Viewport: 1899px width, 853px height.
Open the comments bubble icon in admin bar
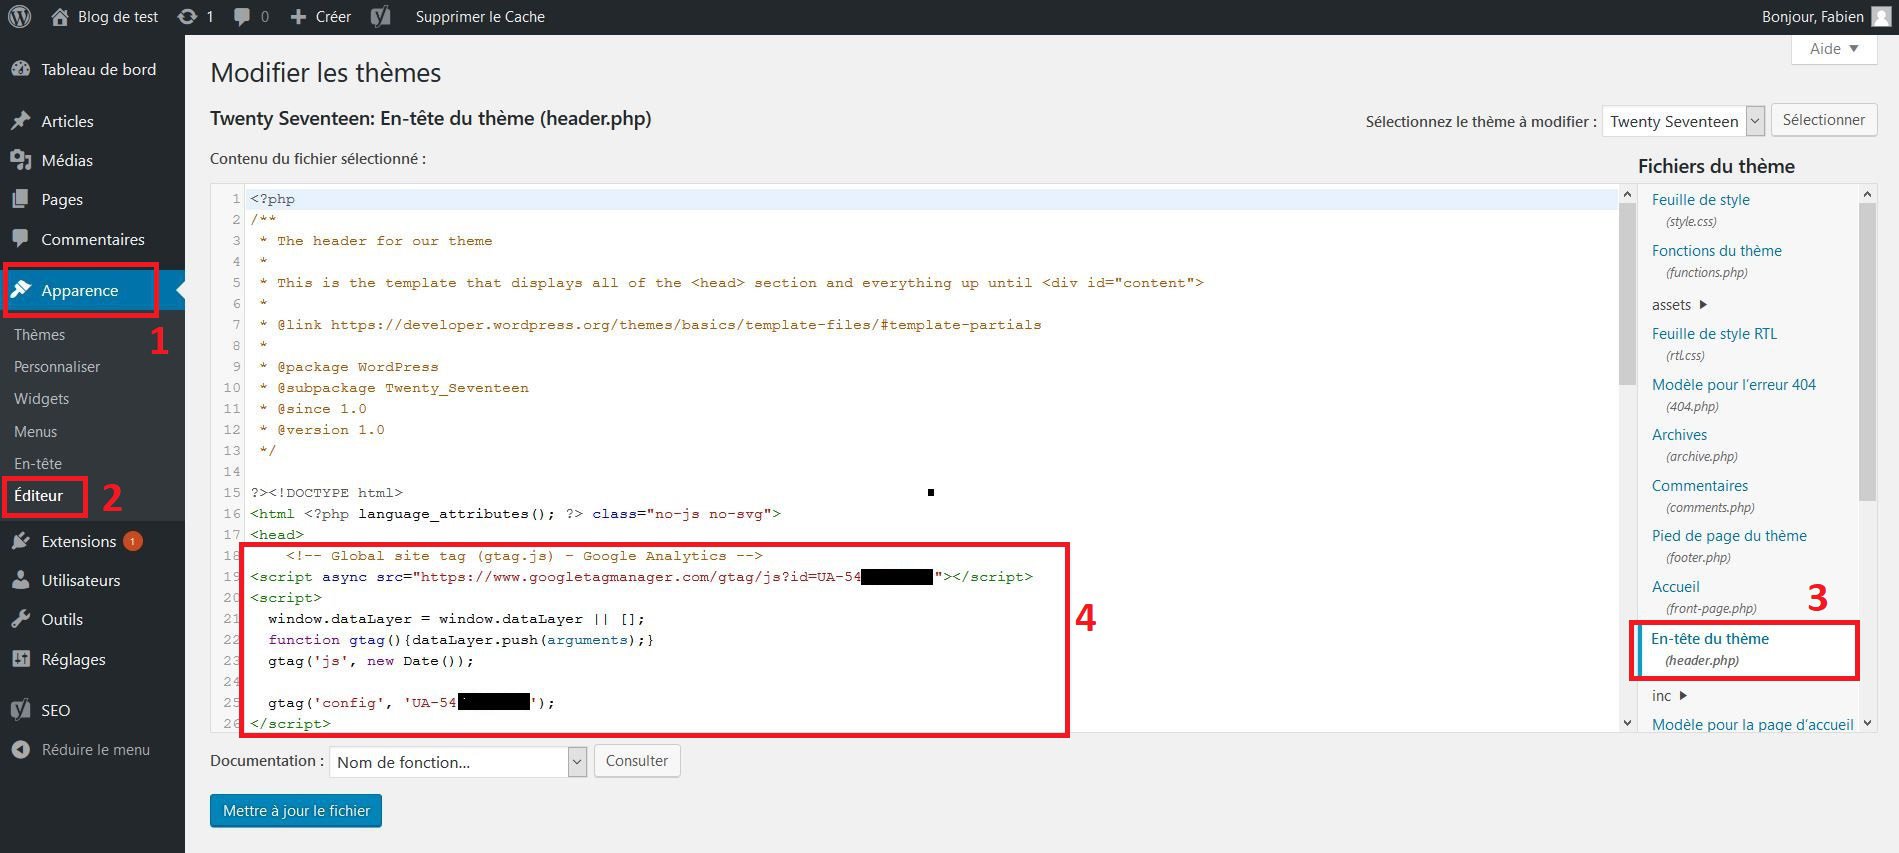(242, 17)
